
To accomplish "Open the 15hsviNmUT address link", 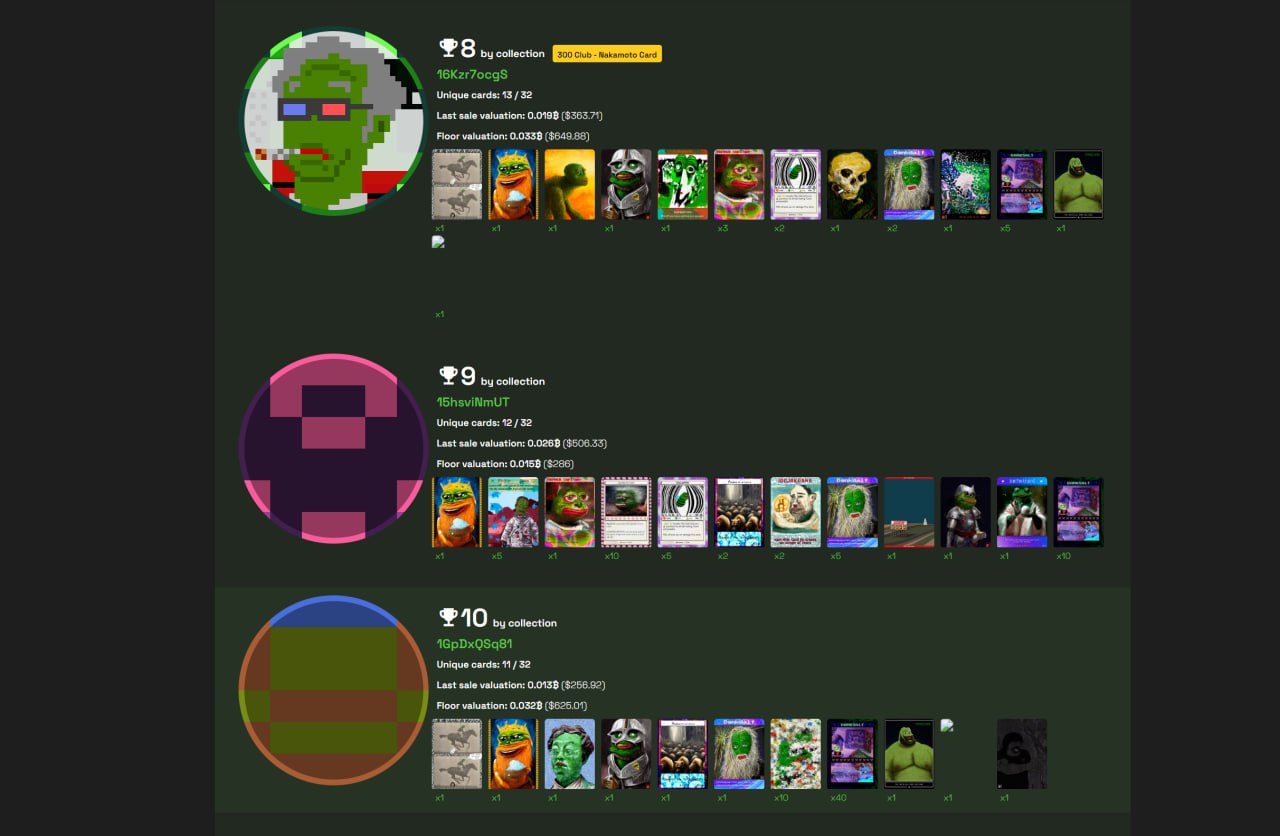I will (x=473, y=402).
